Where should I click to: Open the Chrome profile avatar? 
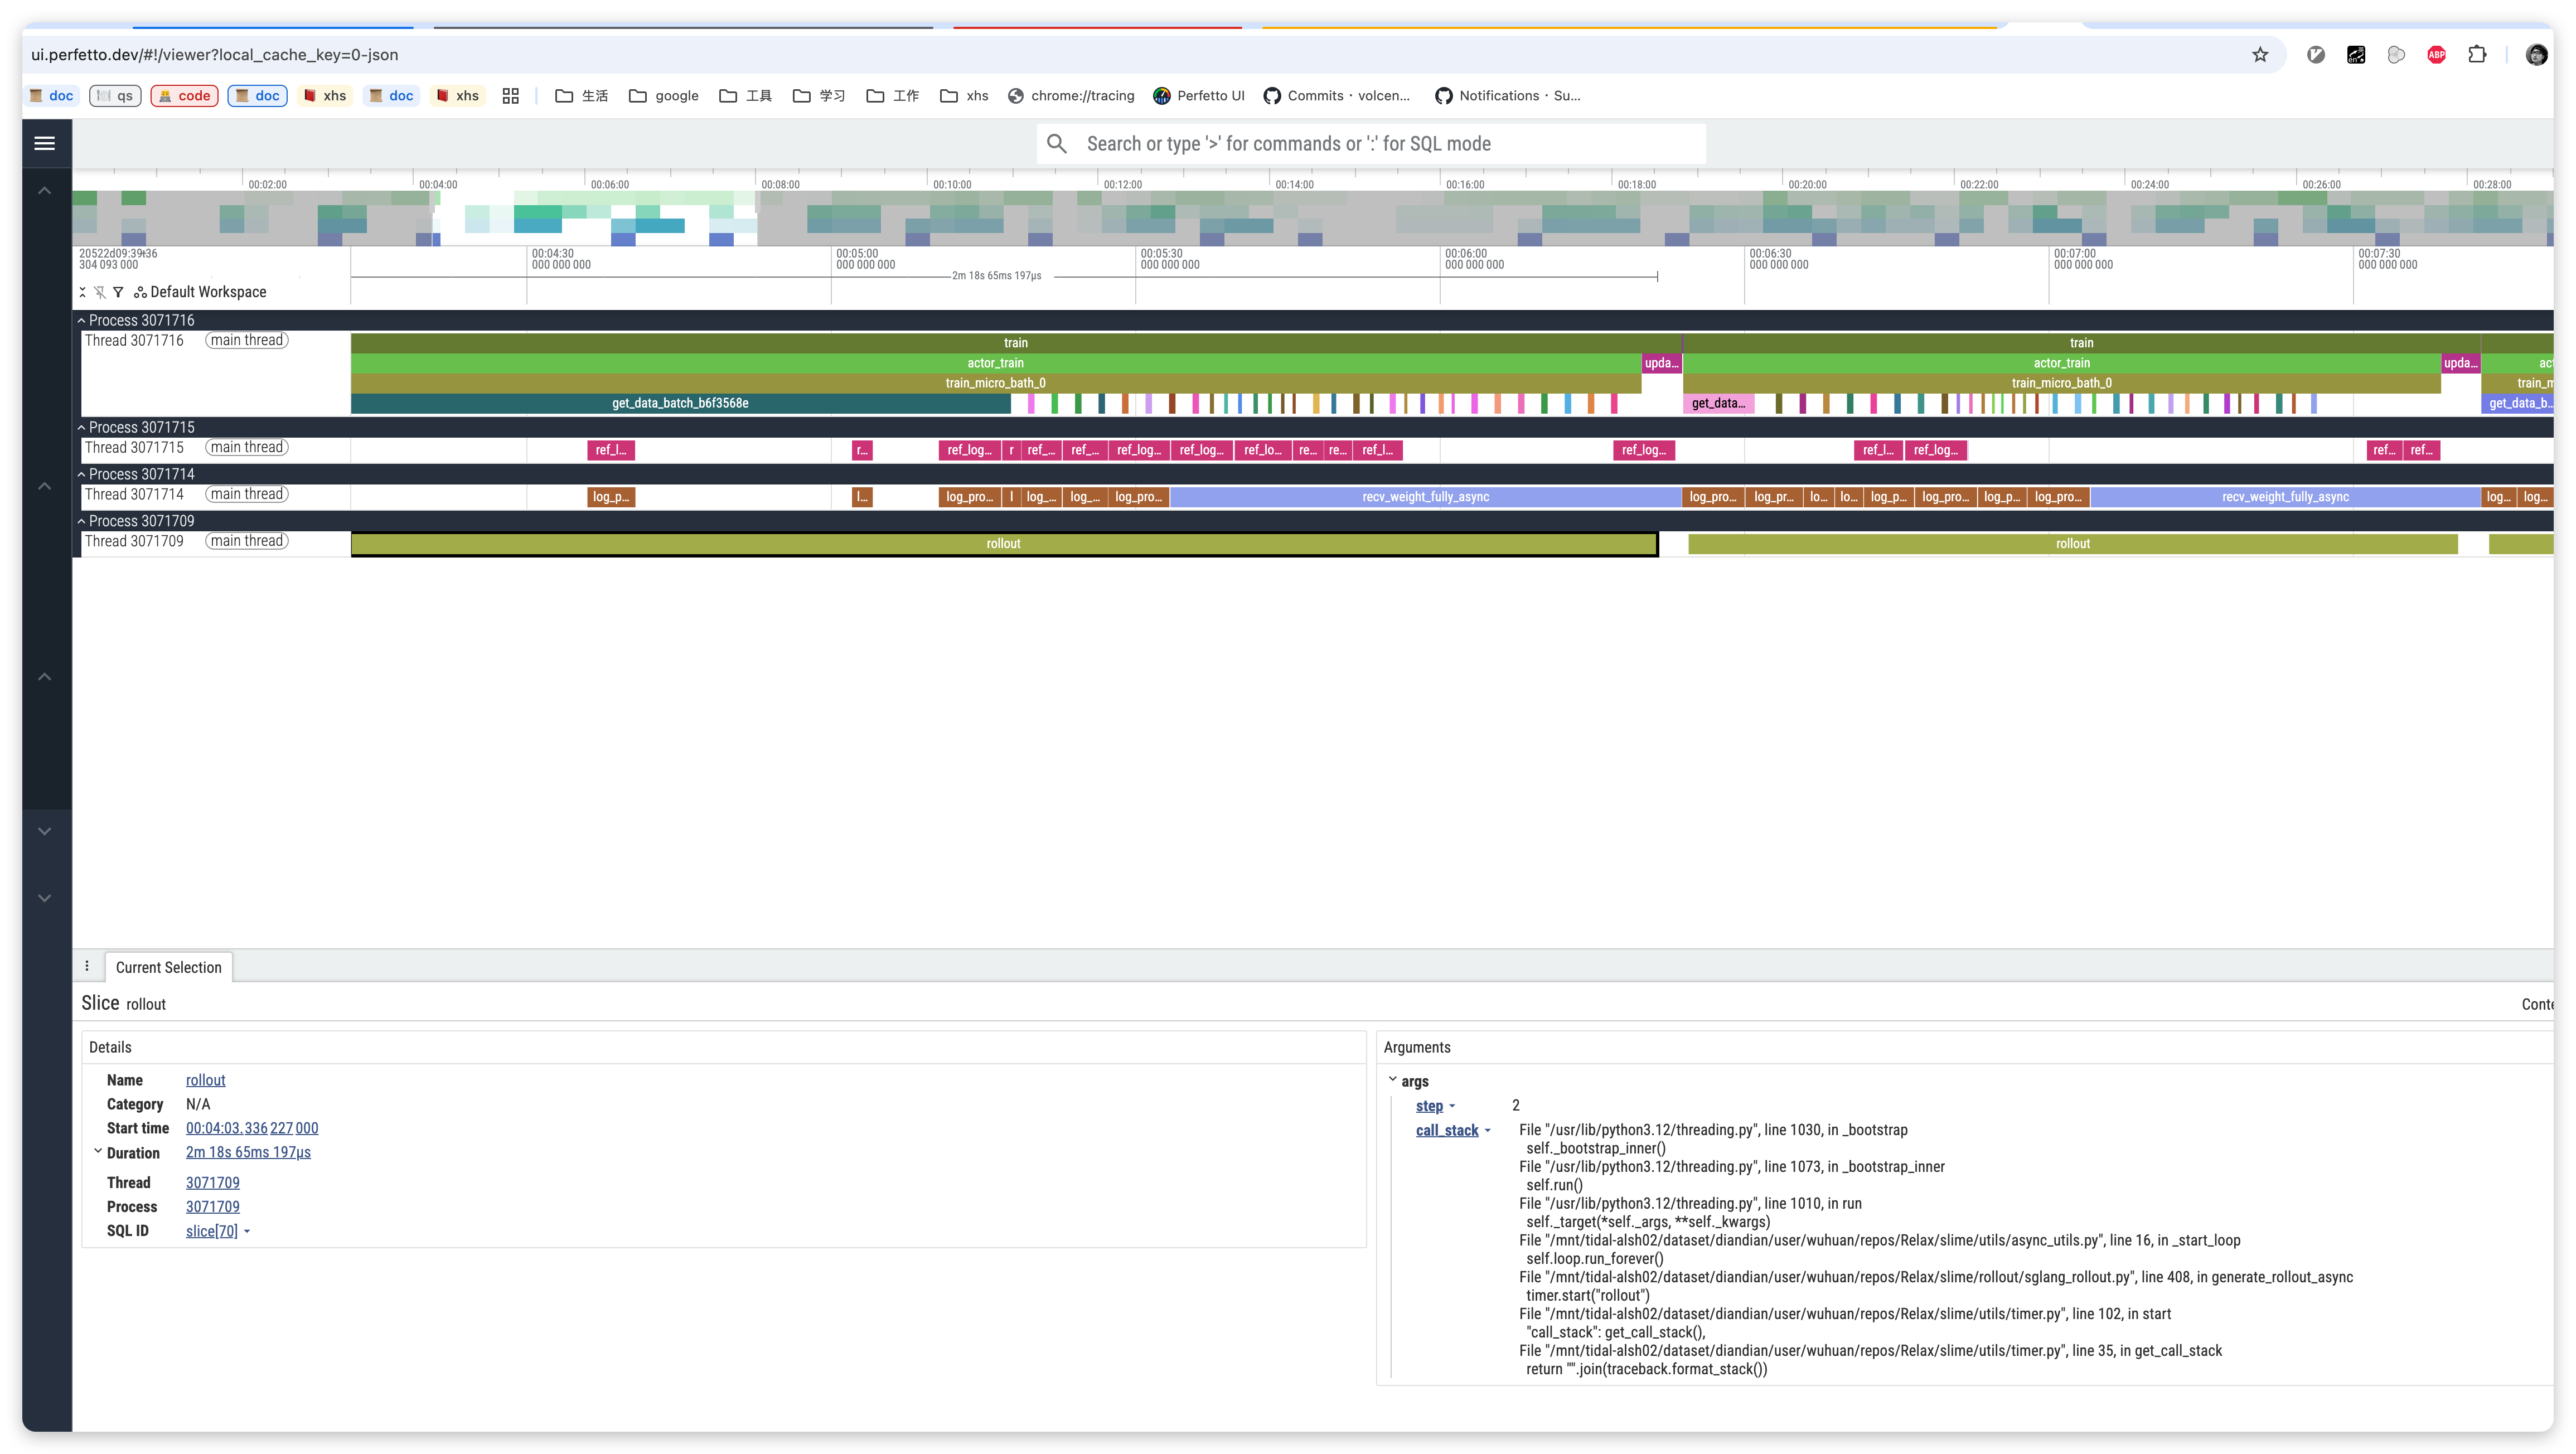click(x=2537, y=55)
